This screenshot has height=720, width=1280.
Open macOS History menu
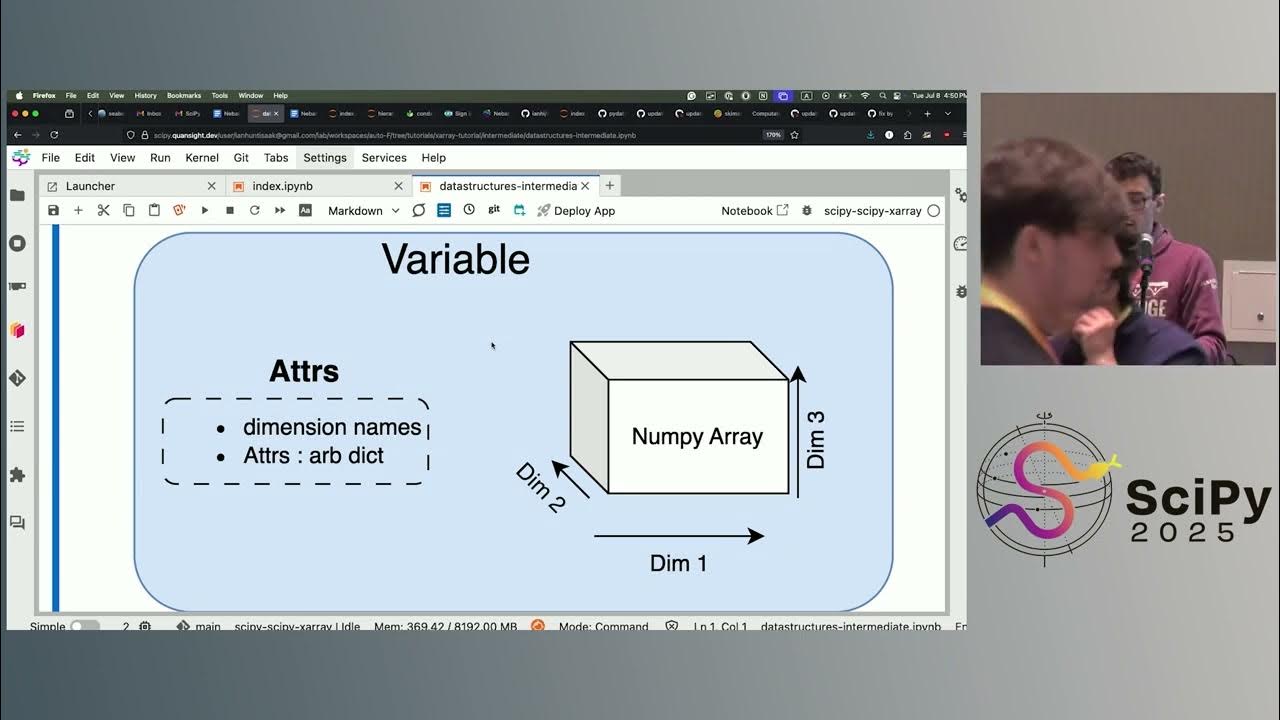tap(145, 96)
